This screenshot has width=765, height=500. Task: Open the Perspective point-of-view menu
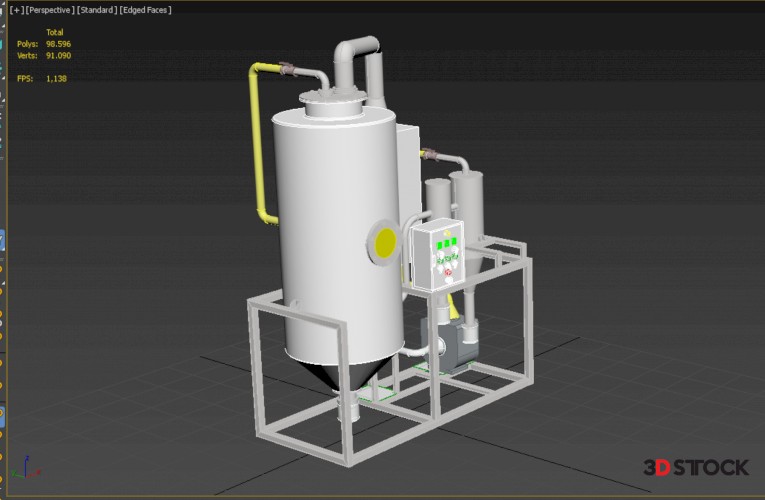coord(50,10)
